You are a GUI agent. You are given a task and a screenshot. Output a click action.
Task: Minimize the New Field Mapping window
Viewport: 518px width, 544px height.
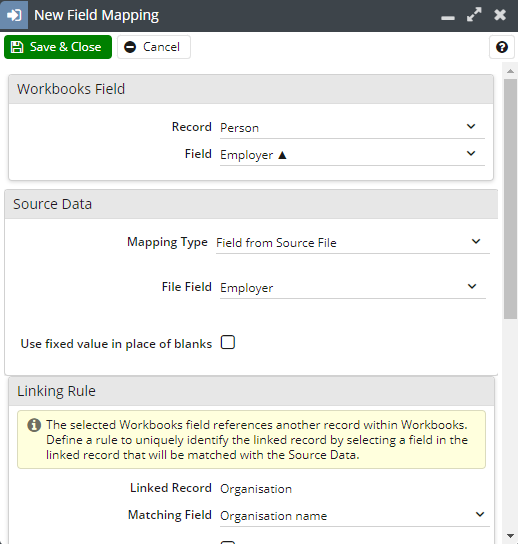coord(448,18)
